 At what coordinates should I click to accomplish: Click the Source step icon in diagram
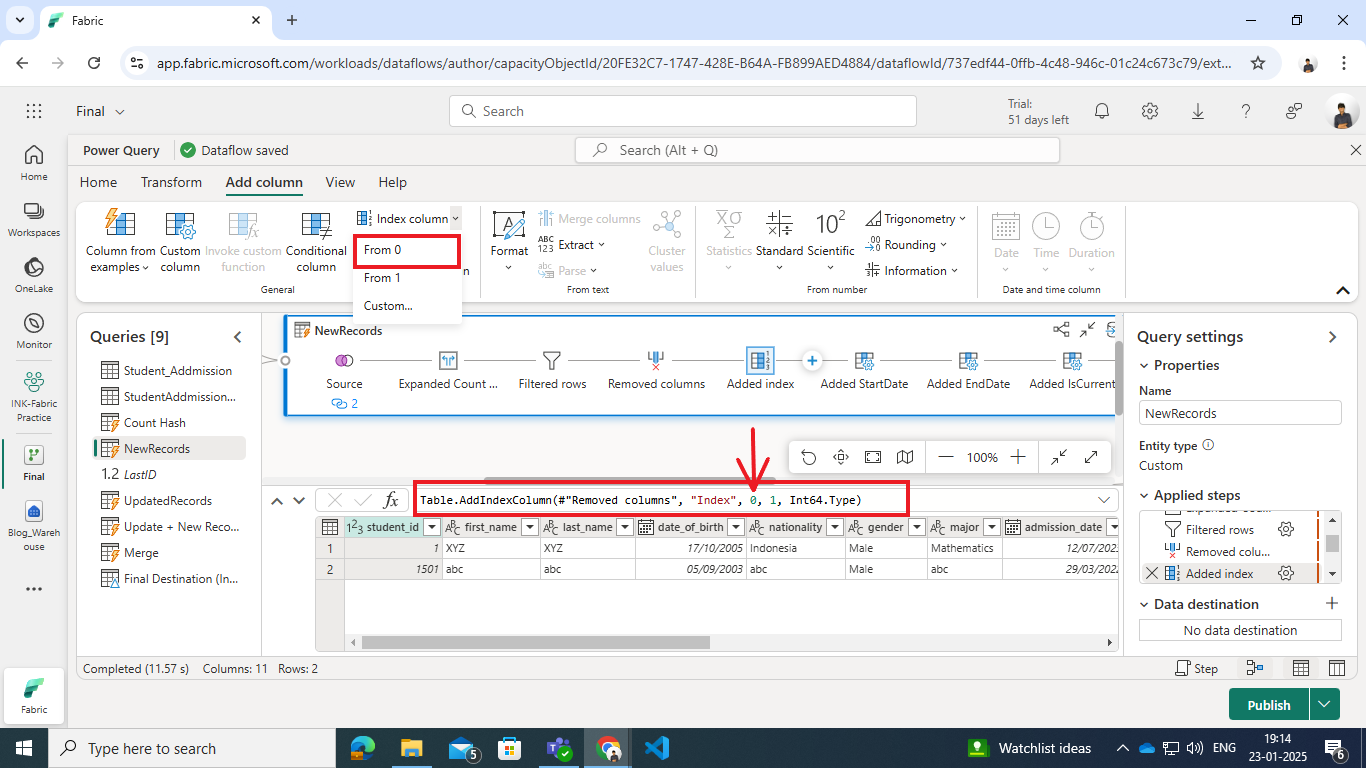(x=344, y=360)
